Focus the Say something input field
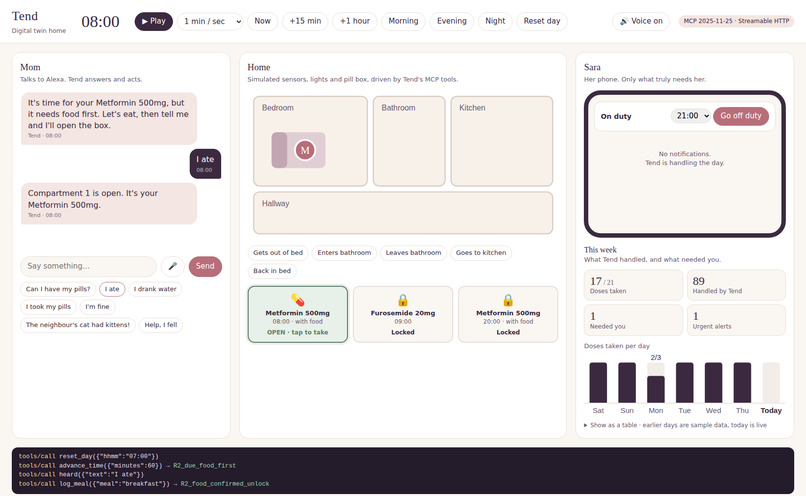806x496 pixels. coord(88,266)
